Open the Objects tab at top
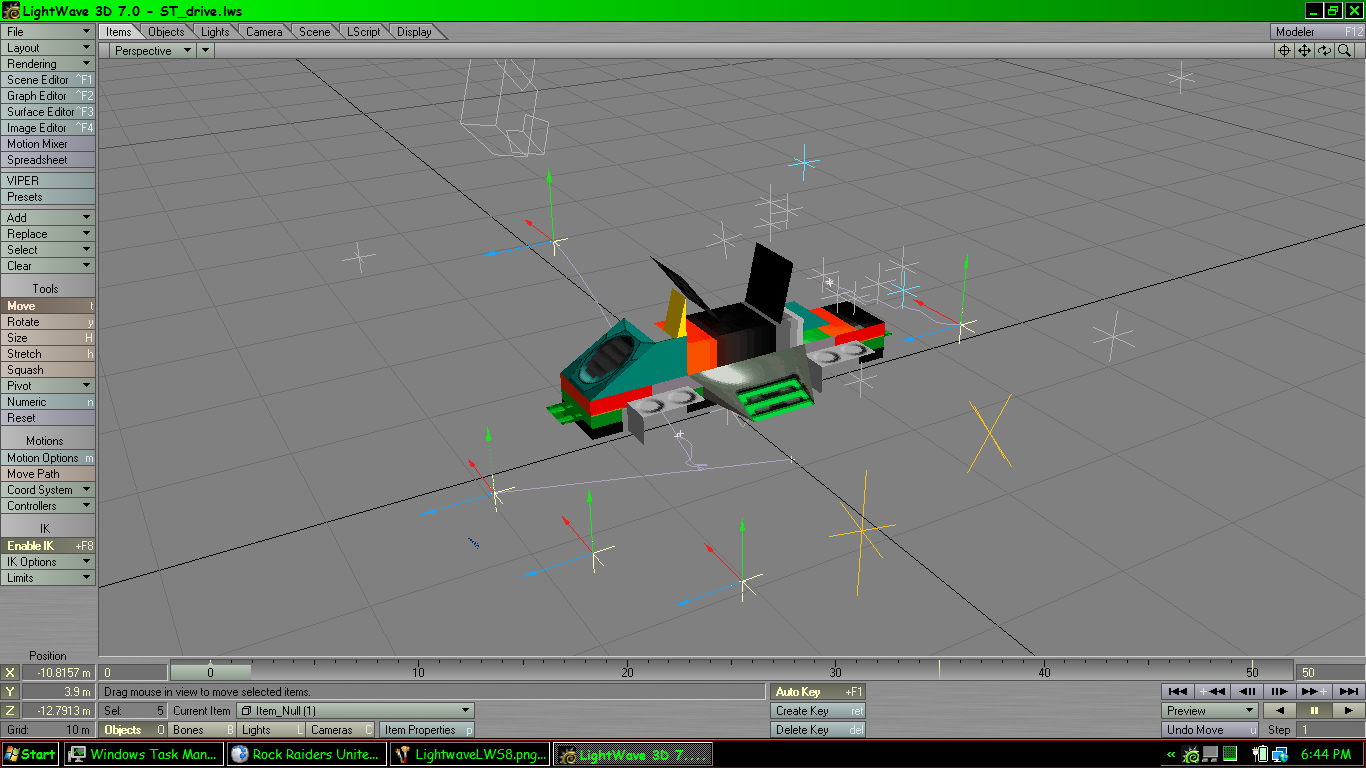This screenshot has width=1366, height=768. [x=166, y=32]
